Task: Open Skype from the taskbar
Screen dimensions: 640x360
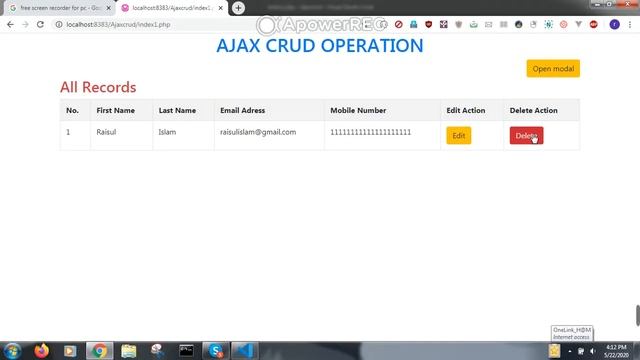Action: pyautogui.click(x=215, y=351)
